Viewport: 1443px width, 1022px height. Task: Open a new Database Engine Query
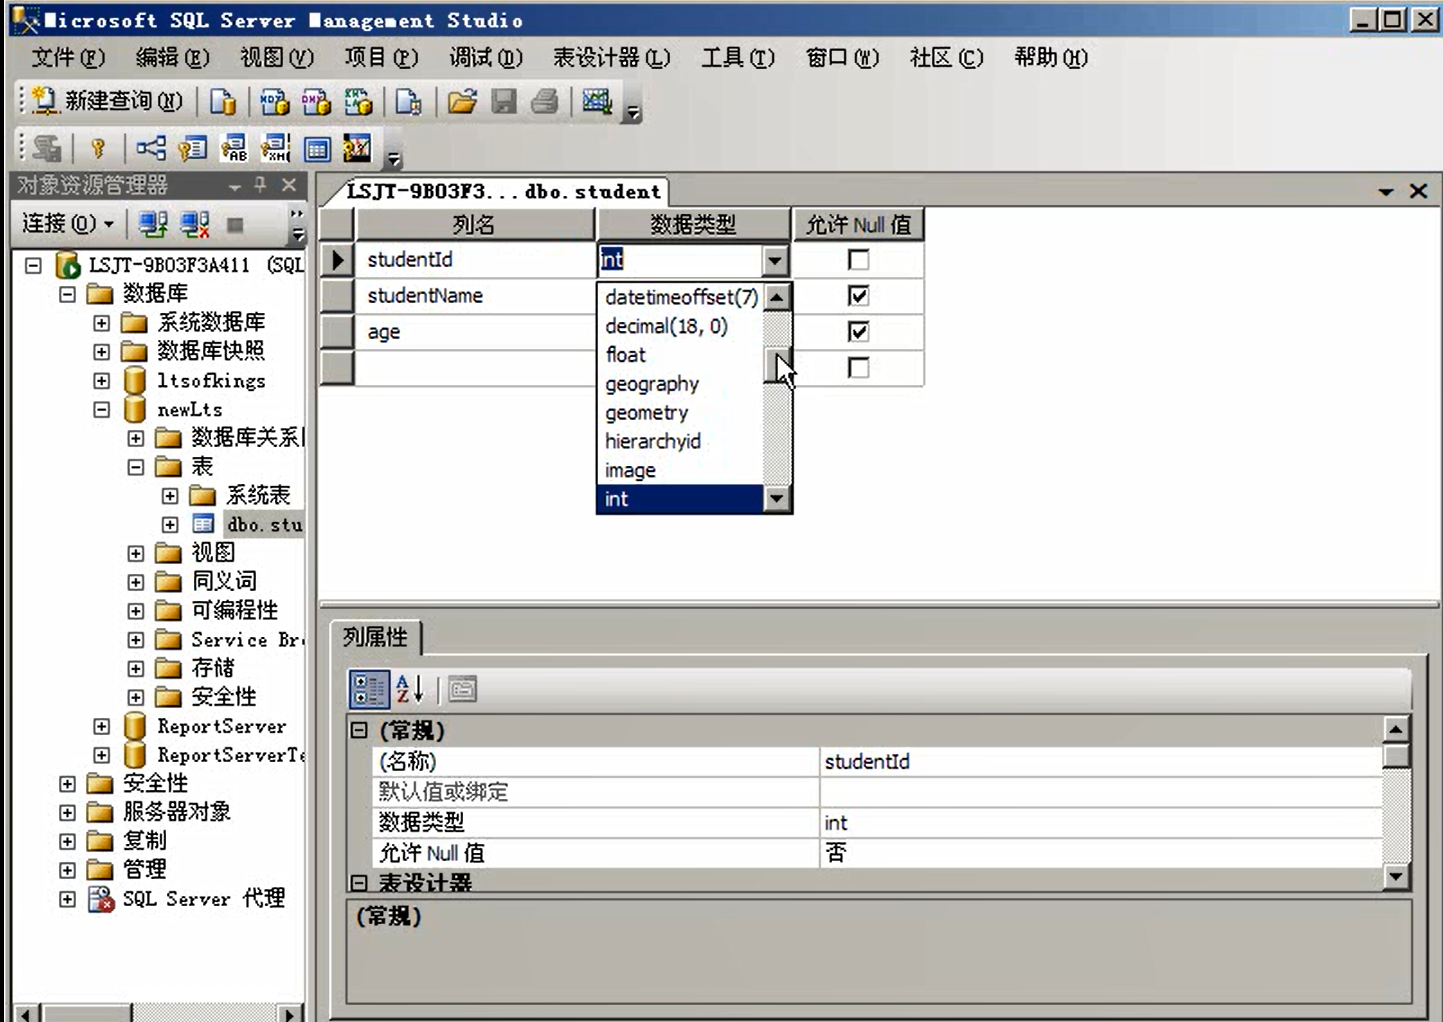coord(223,101)
